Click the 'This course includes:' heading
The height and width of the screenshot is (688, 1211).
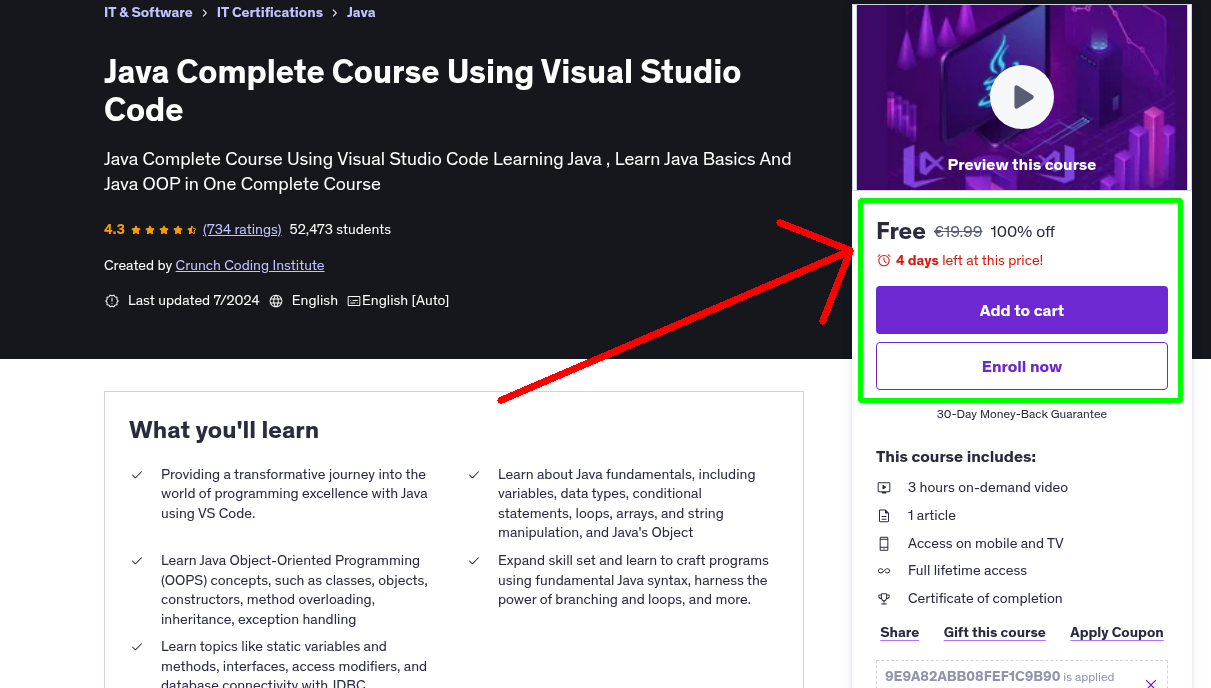click(x=956, y=457)
